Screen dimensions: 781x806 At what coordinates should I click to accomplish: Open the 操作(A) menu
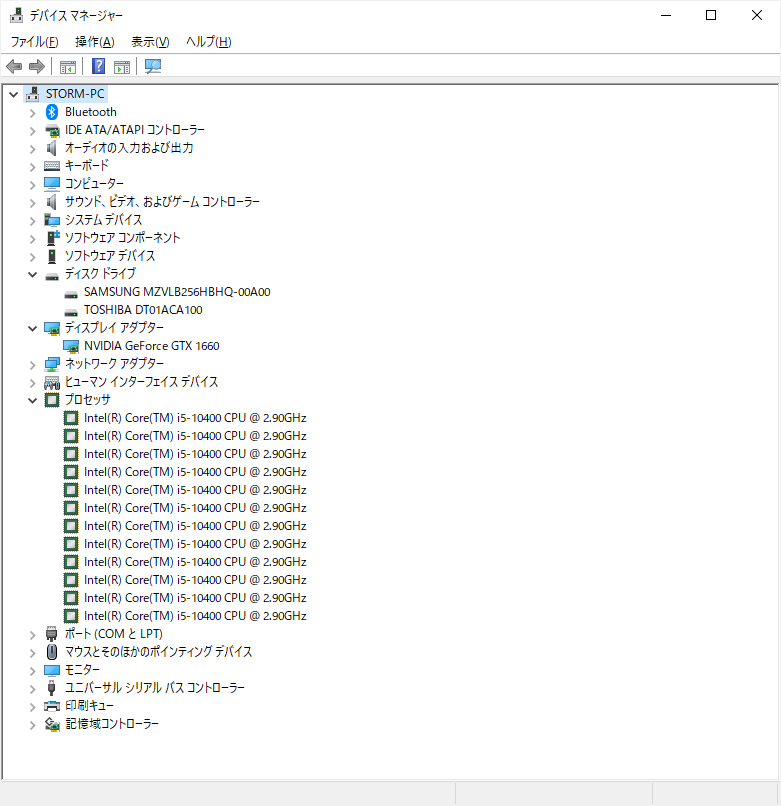click(x=95, y=42)
